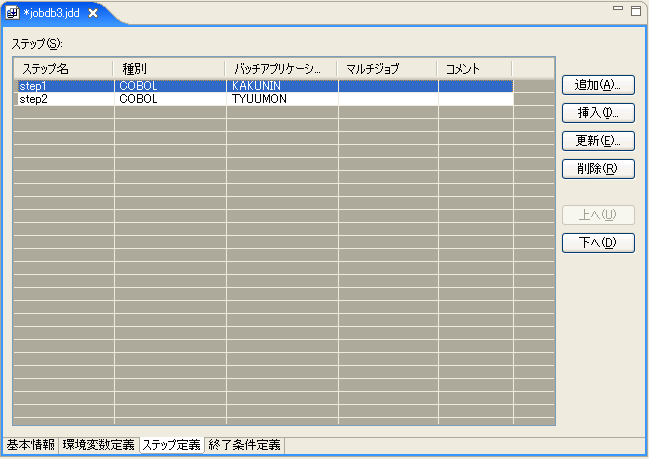The image size is (649, 459).
Task: Minimize the editor pane
Action: [x=618, y=8]
